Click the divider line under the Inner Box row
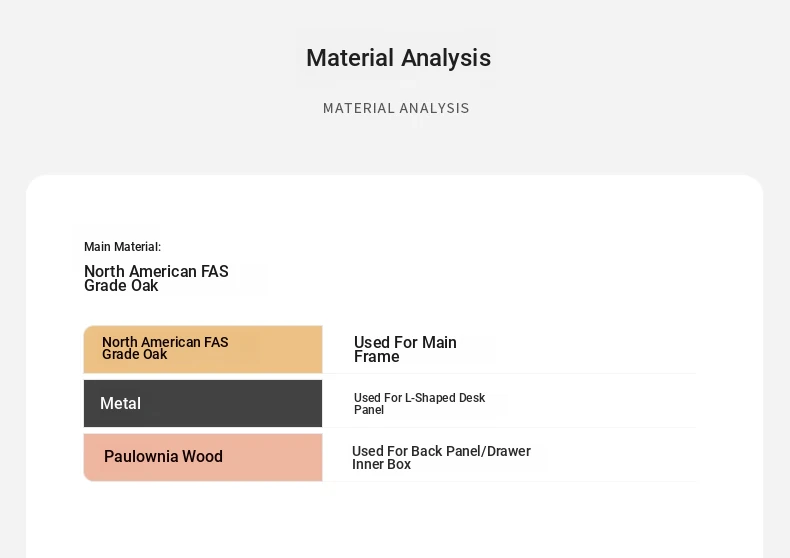Screen dimensions: 790x558 pyautogui.click(x=509, y=481)
